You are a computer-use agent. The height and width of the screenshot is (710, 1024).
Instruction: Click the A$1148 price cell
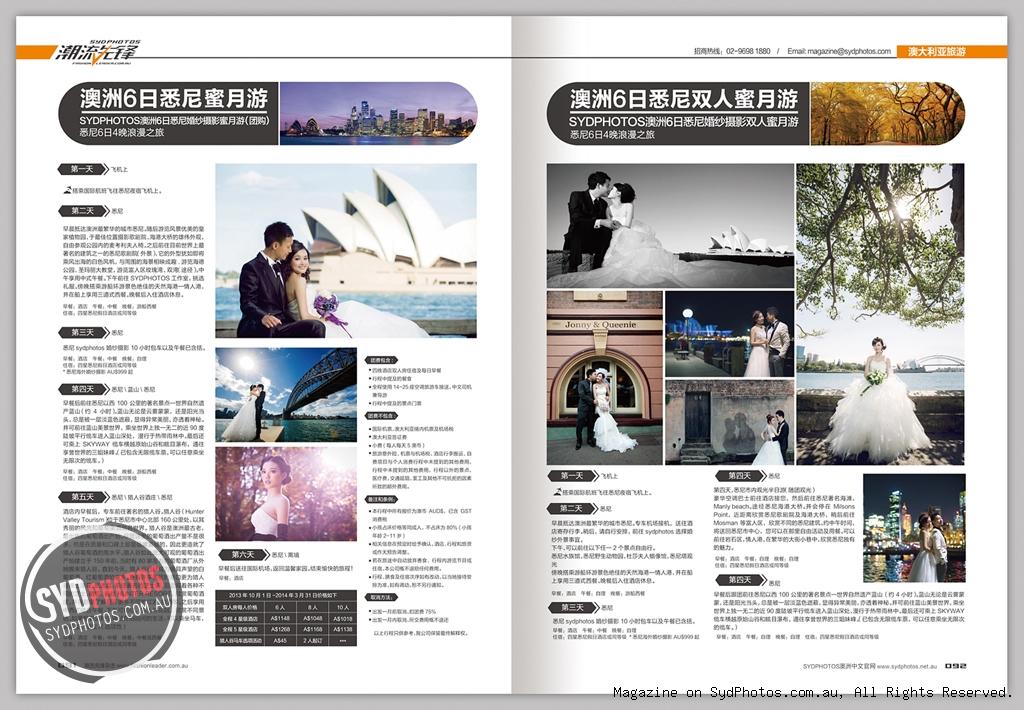coord(280,619)
